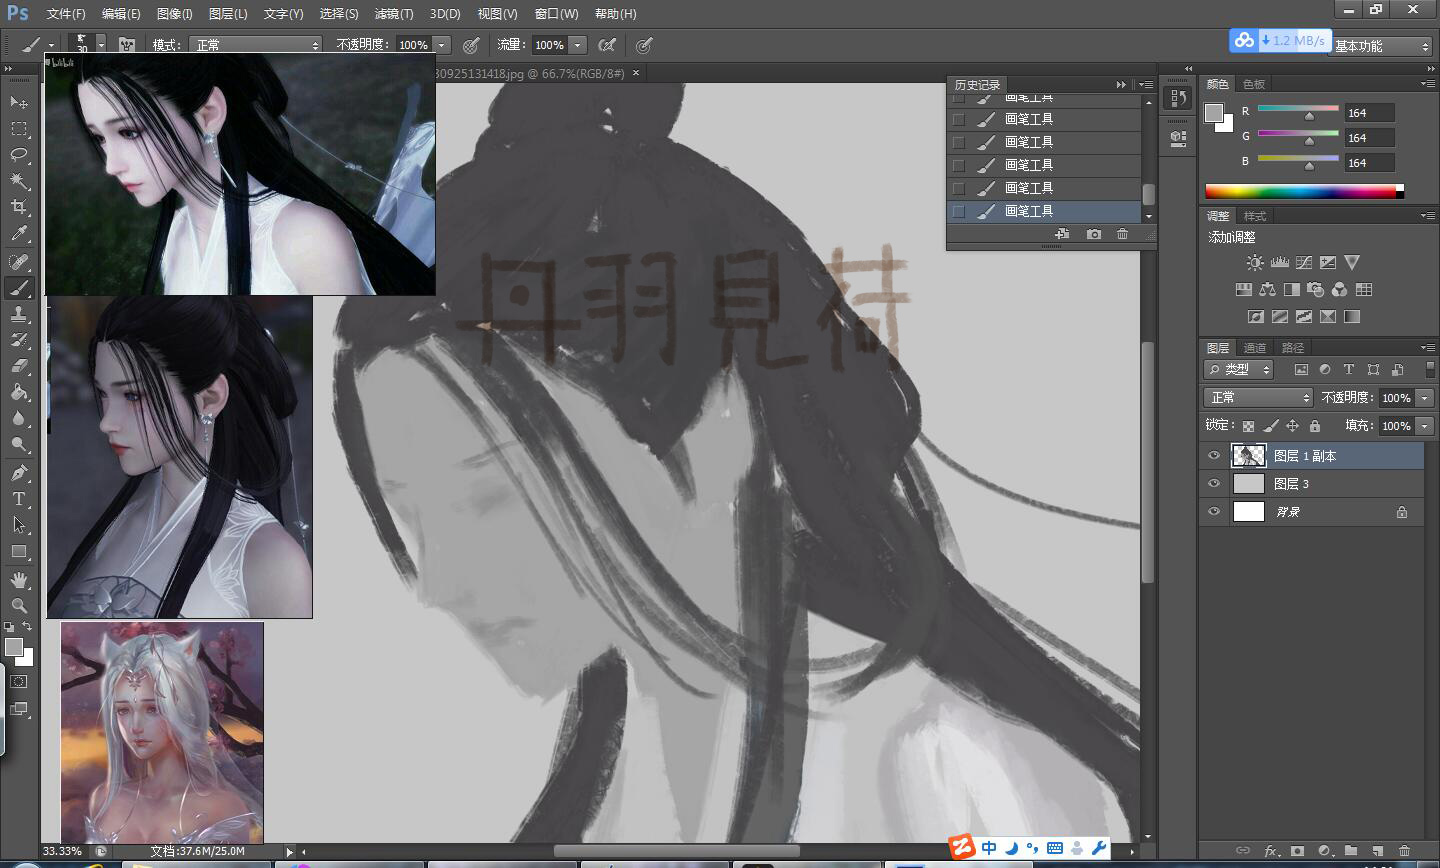The width and height of the screenshot is (1440, 868).
Task: Click the foreground color swatch in Color panel
Action: pyautogui.click(x=1214, y=113)
